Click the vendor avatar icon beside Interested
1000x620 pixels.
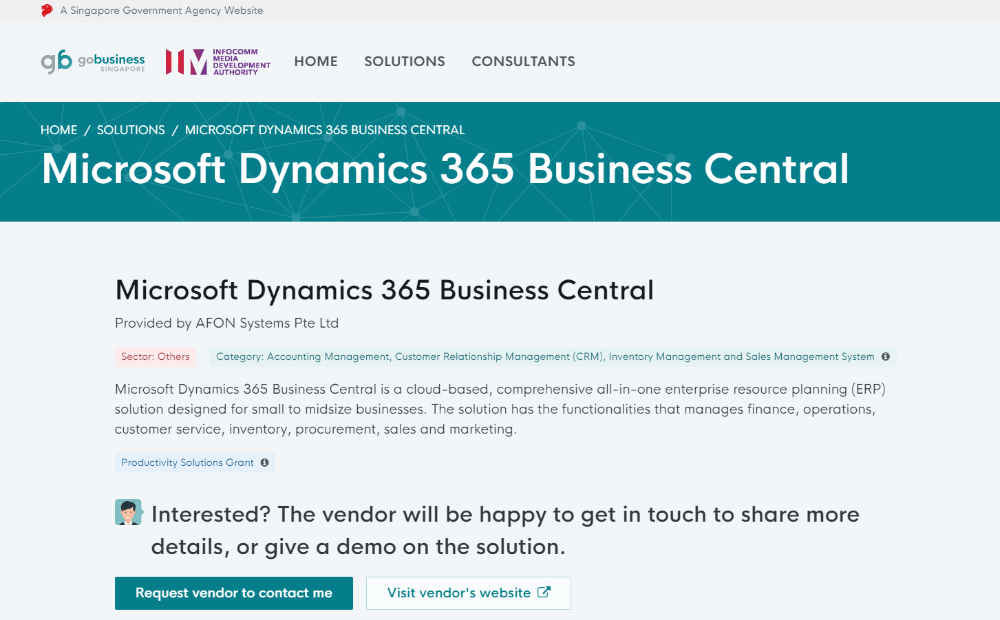coord(128,512)
